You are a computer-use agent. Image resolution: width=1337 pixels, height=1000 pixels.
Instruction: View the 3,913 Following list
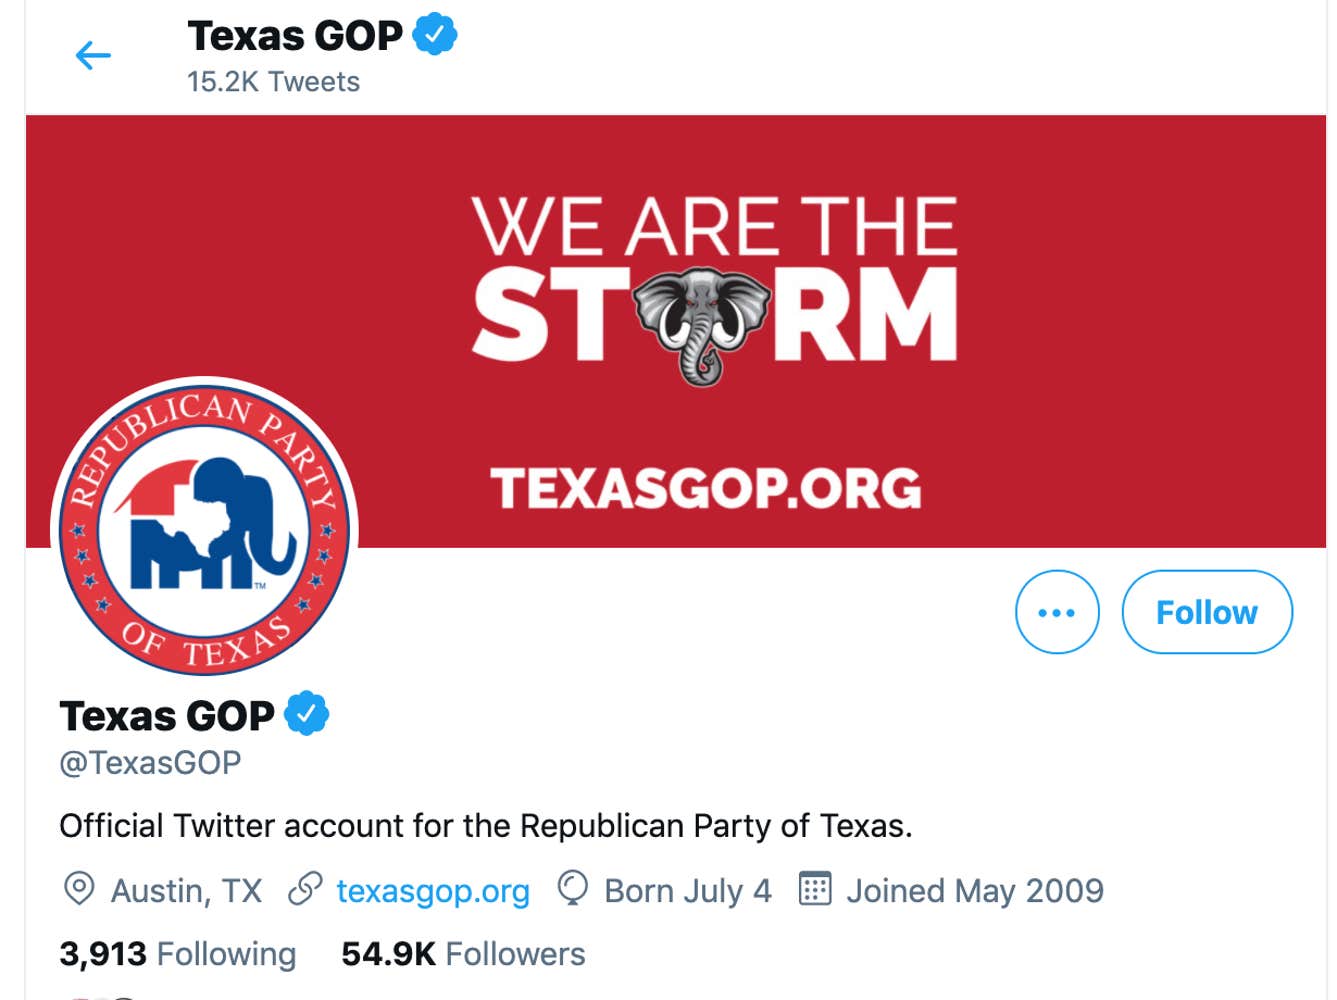tap(178, 954)
